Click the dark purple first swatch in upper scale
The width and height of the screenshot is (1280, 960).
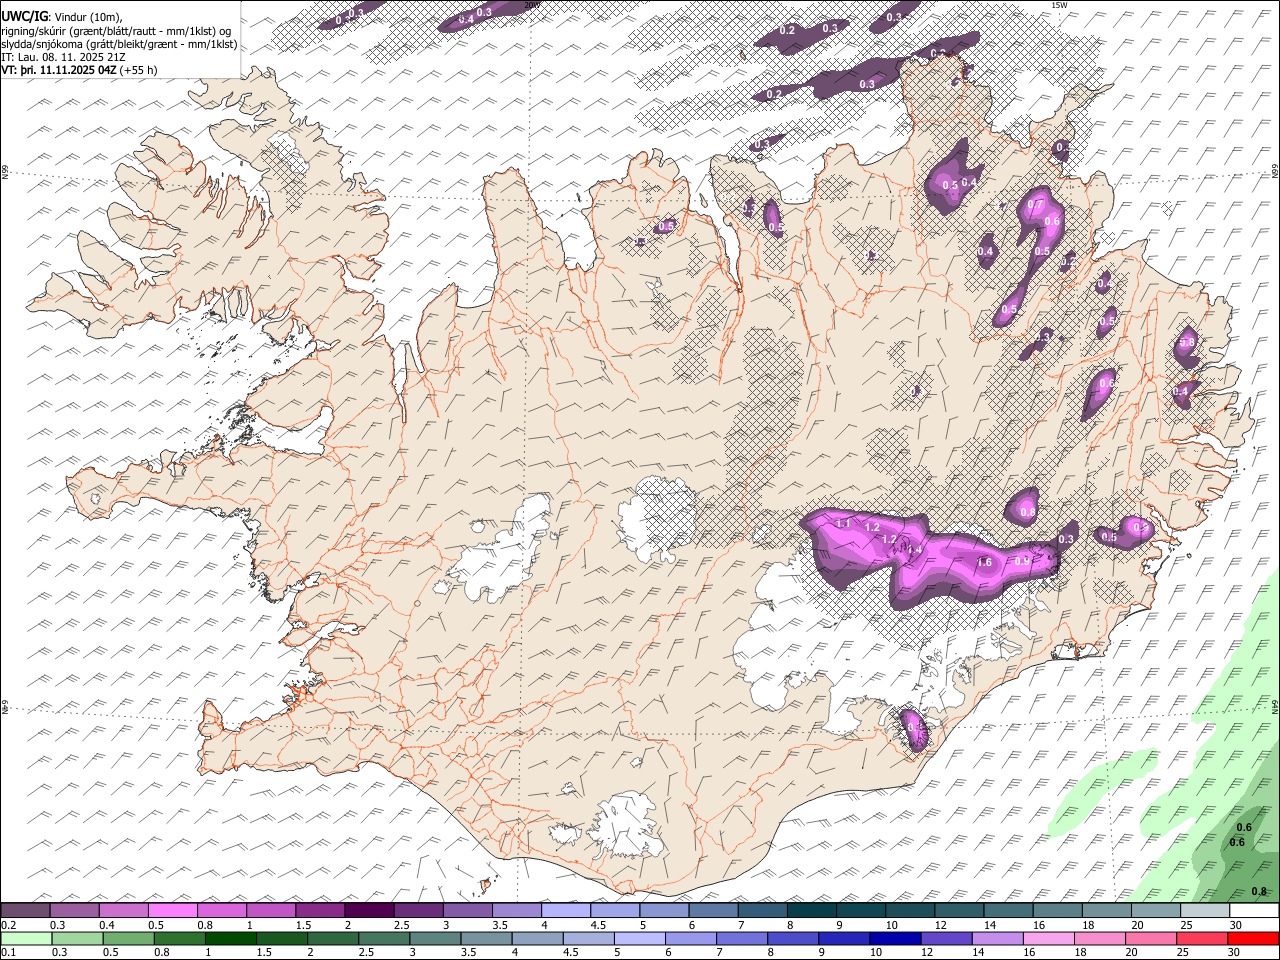(x=25, y=911)
